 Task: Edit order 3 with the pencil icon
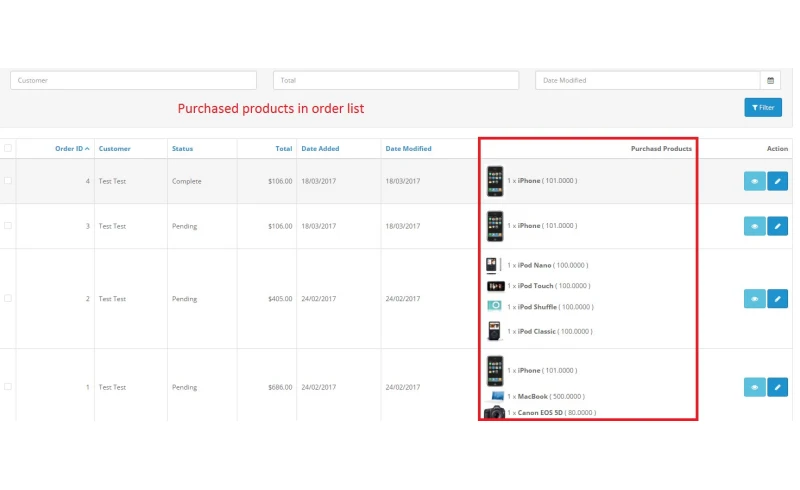pos(777,226)
